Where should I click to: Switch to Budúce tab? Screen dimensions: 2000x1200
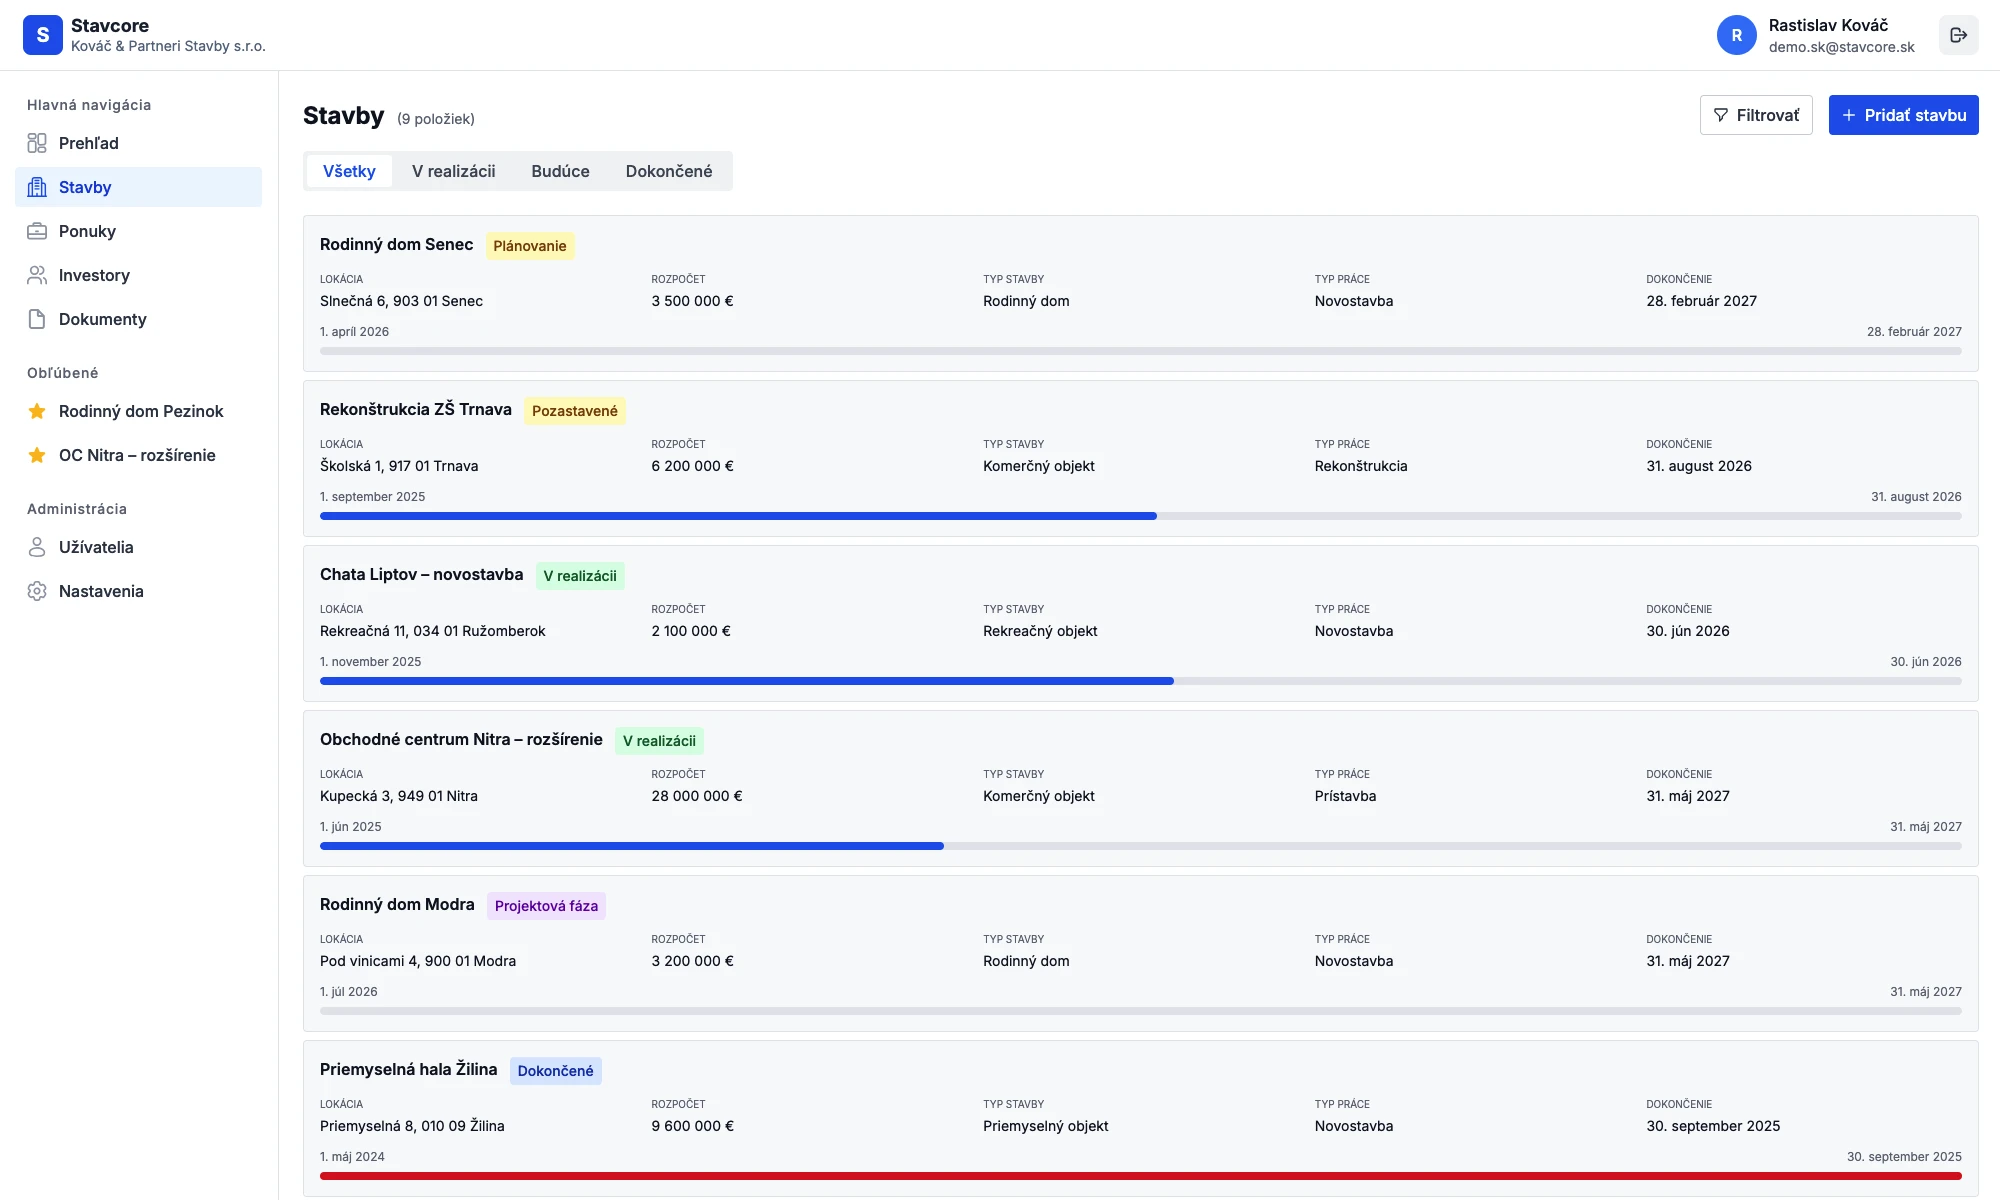click(560, 171)
